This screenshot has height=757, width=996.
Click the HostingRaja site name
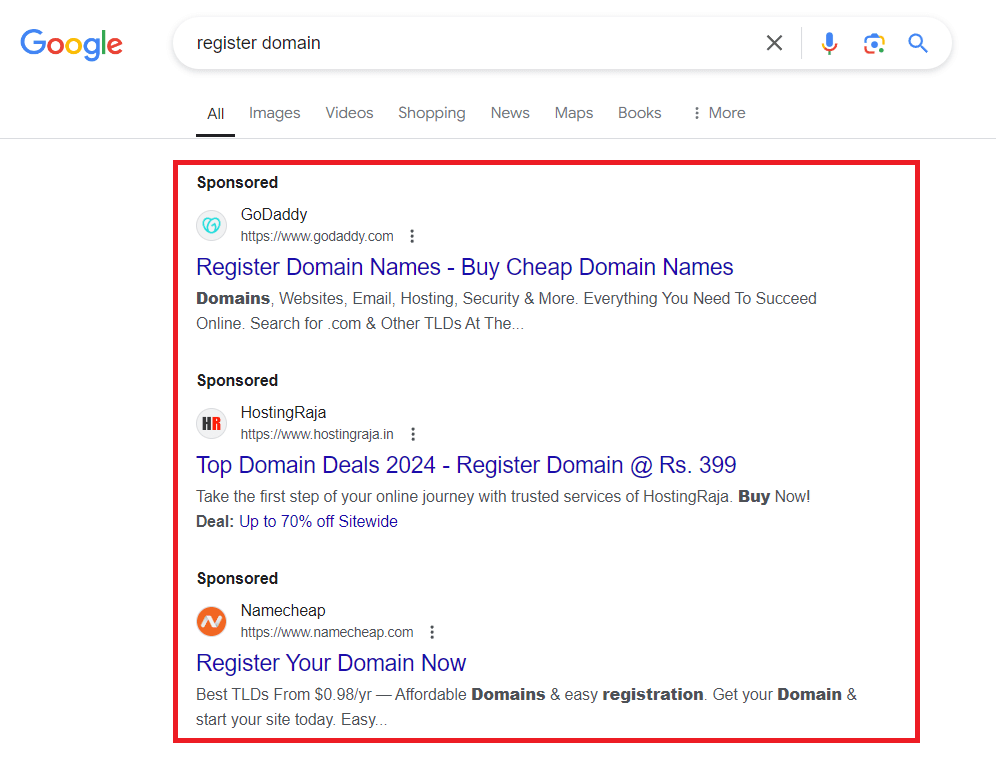point(283,413)
